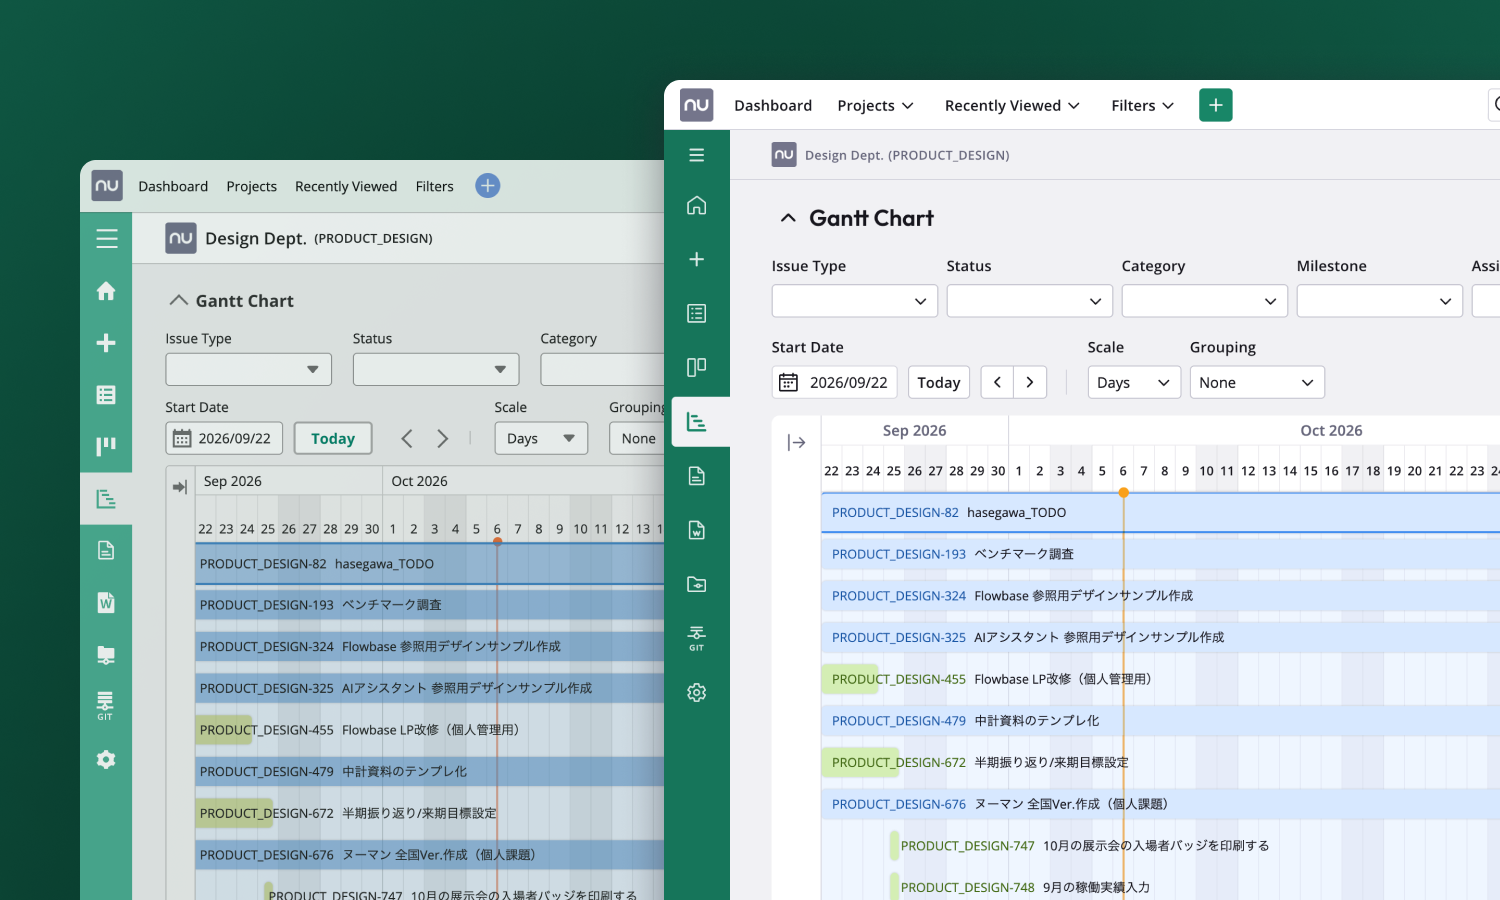Image resolution: width=1500 pixels, height=900 pixels.
Task: Click orange today marker on right Gantt timeline
Action: tap(1124, 492)
